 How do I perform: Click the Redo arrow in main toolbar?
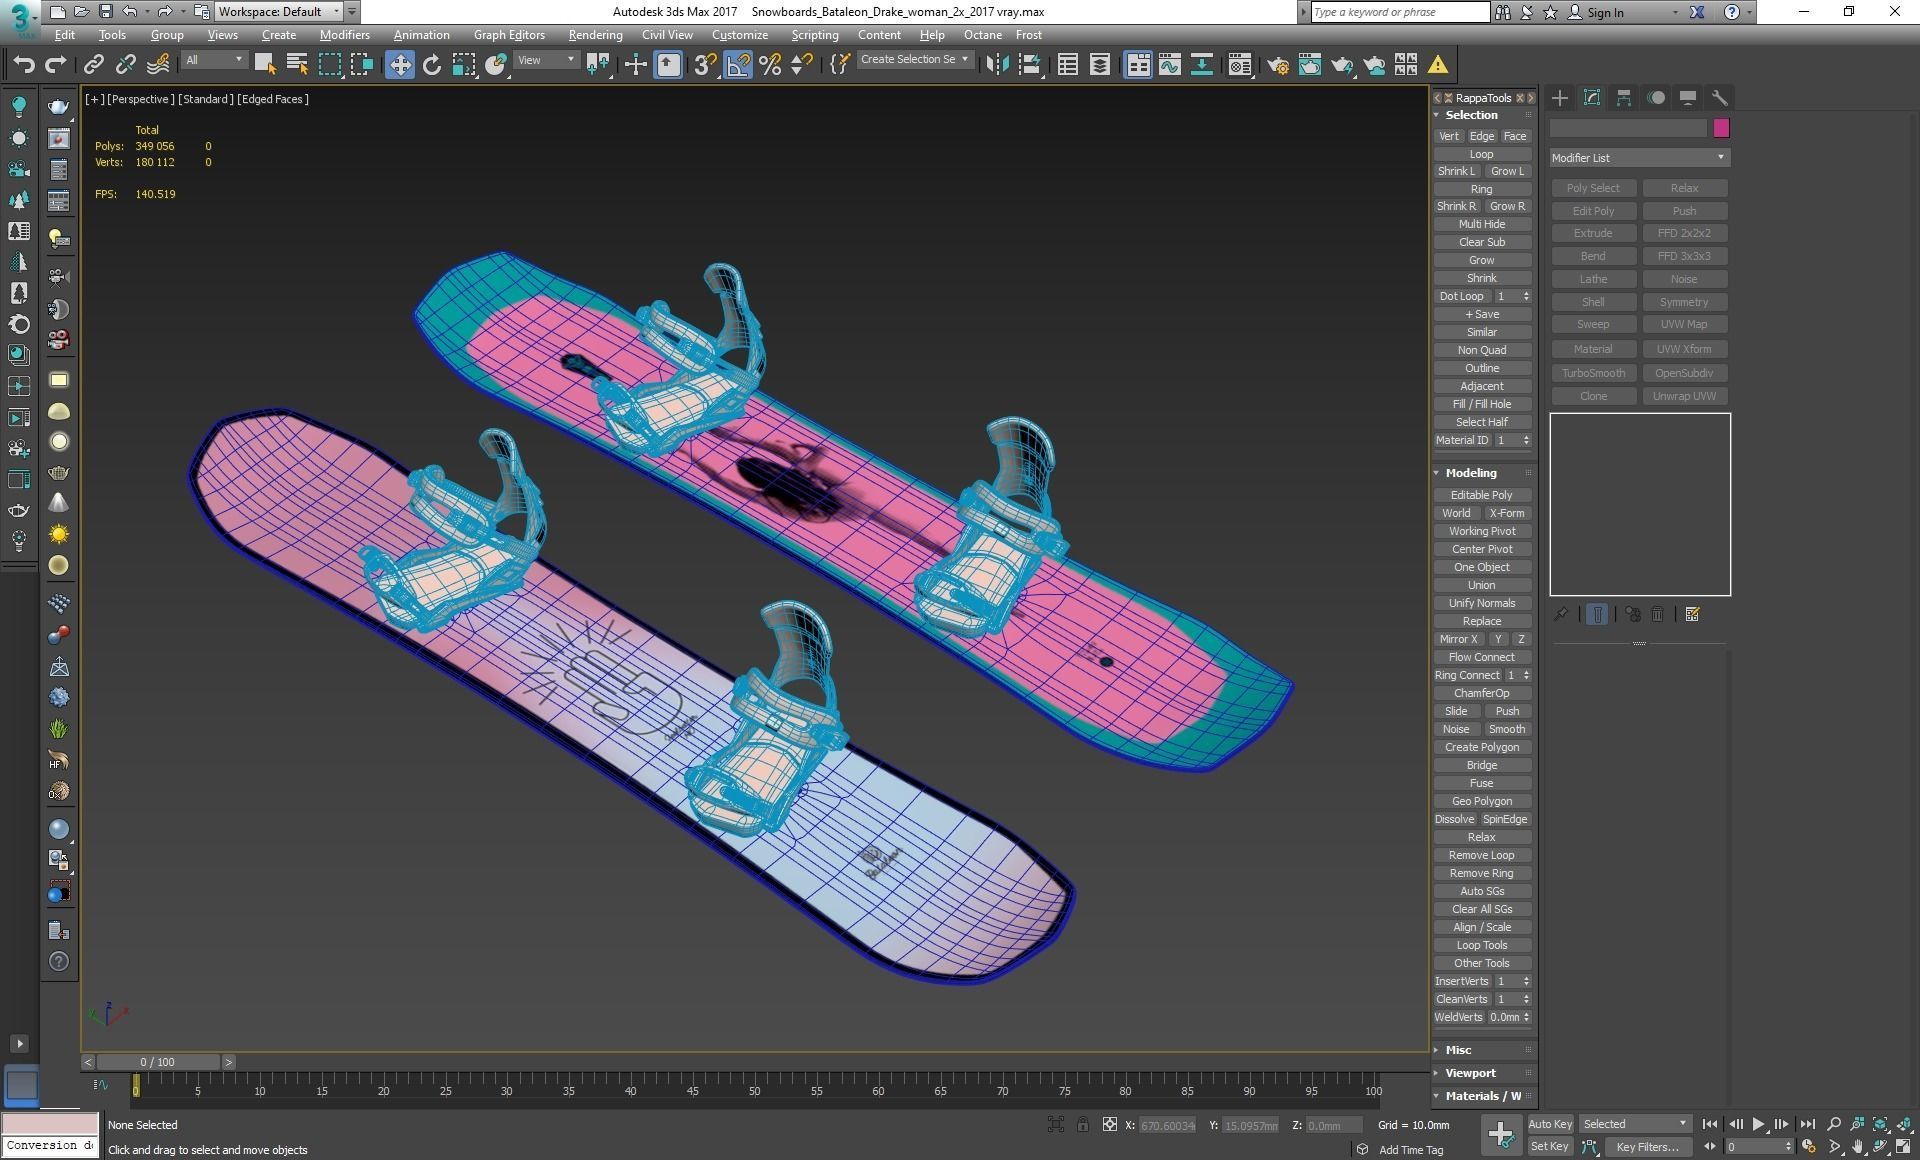56,65
